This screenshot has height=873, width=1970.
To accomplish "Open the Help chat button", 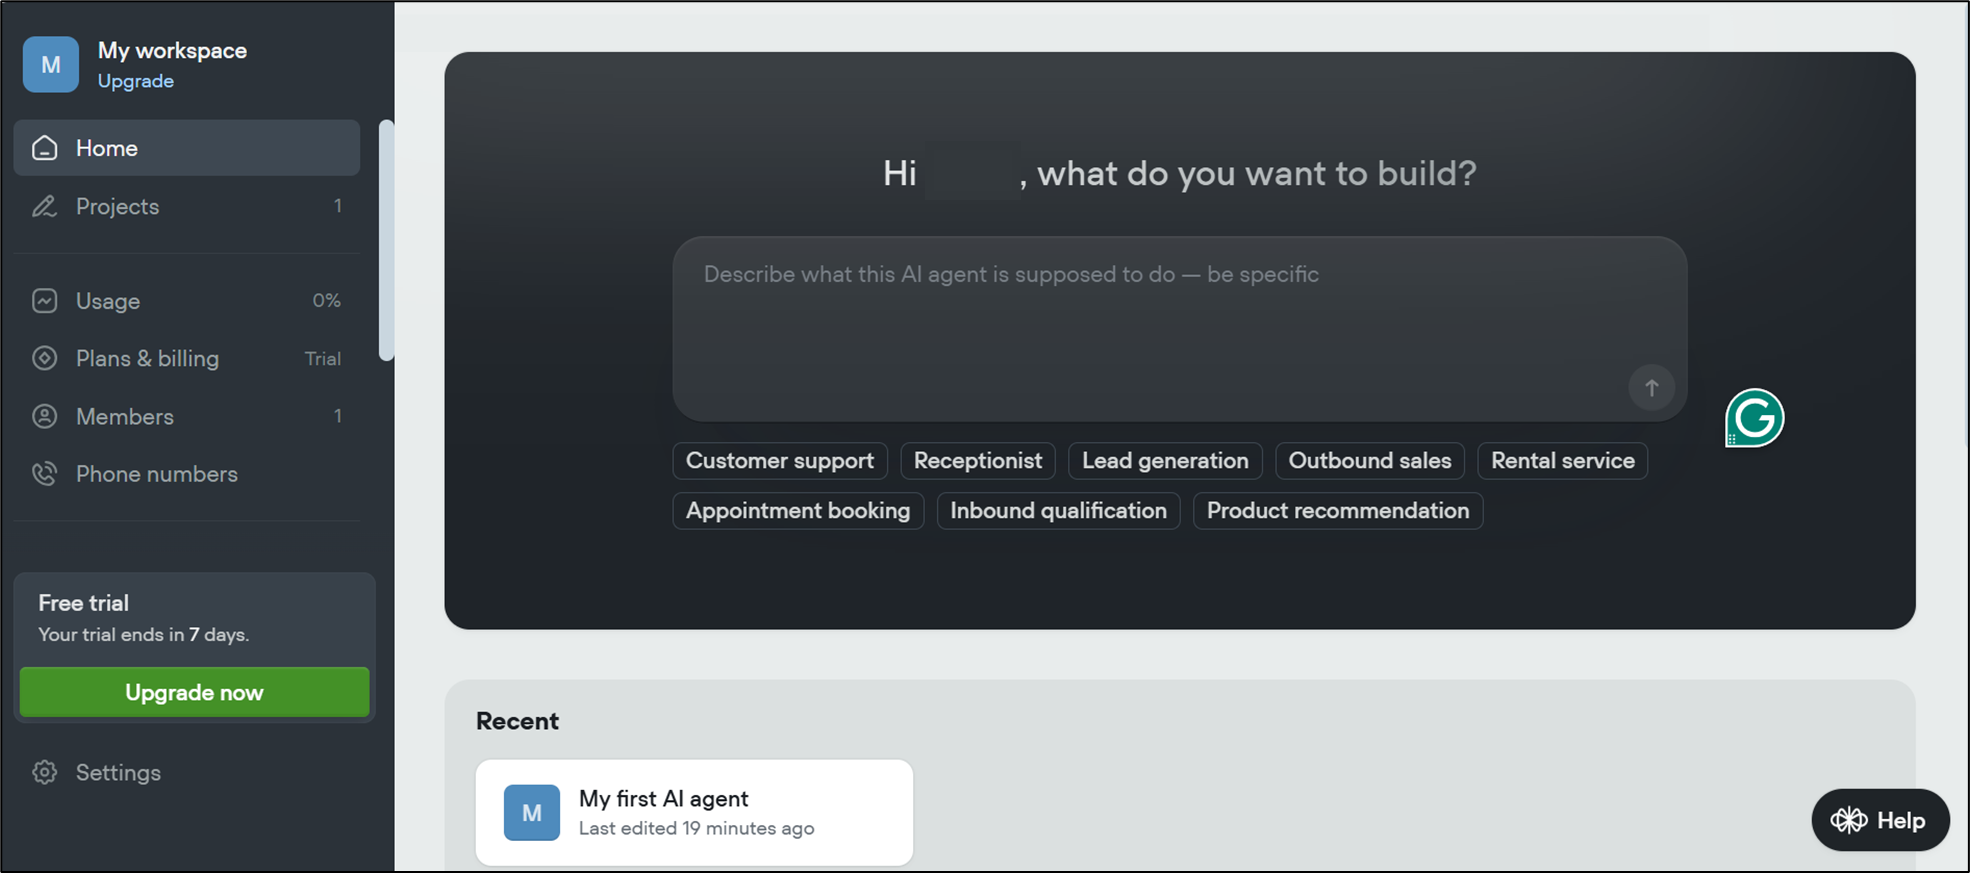I will point(1879,820).
